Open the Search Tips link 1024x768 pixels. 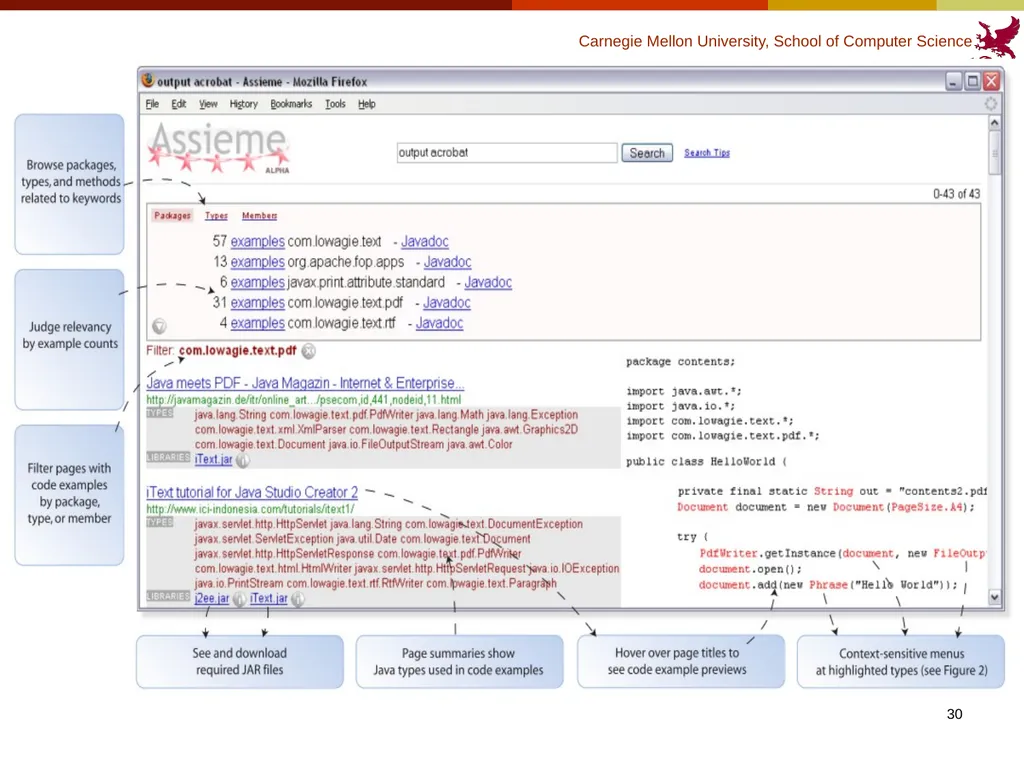[707, 153]
